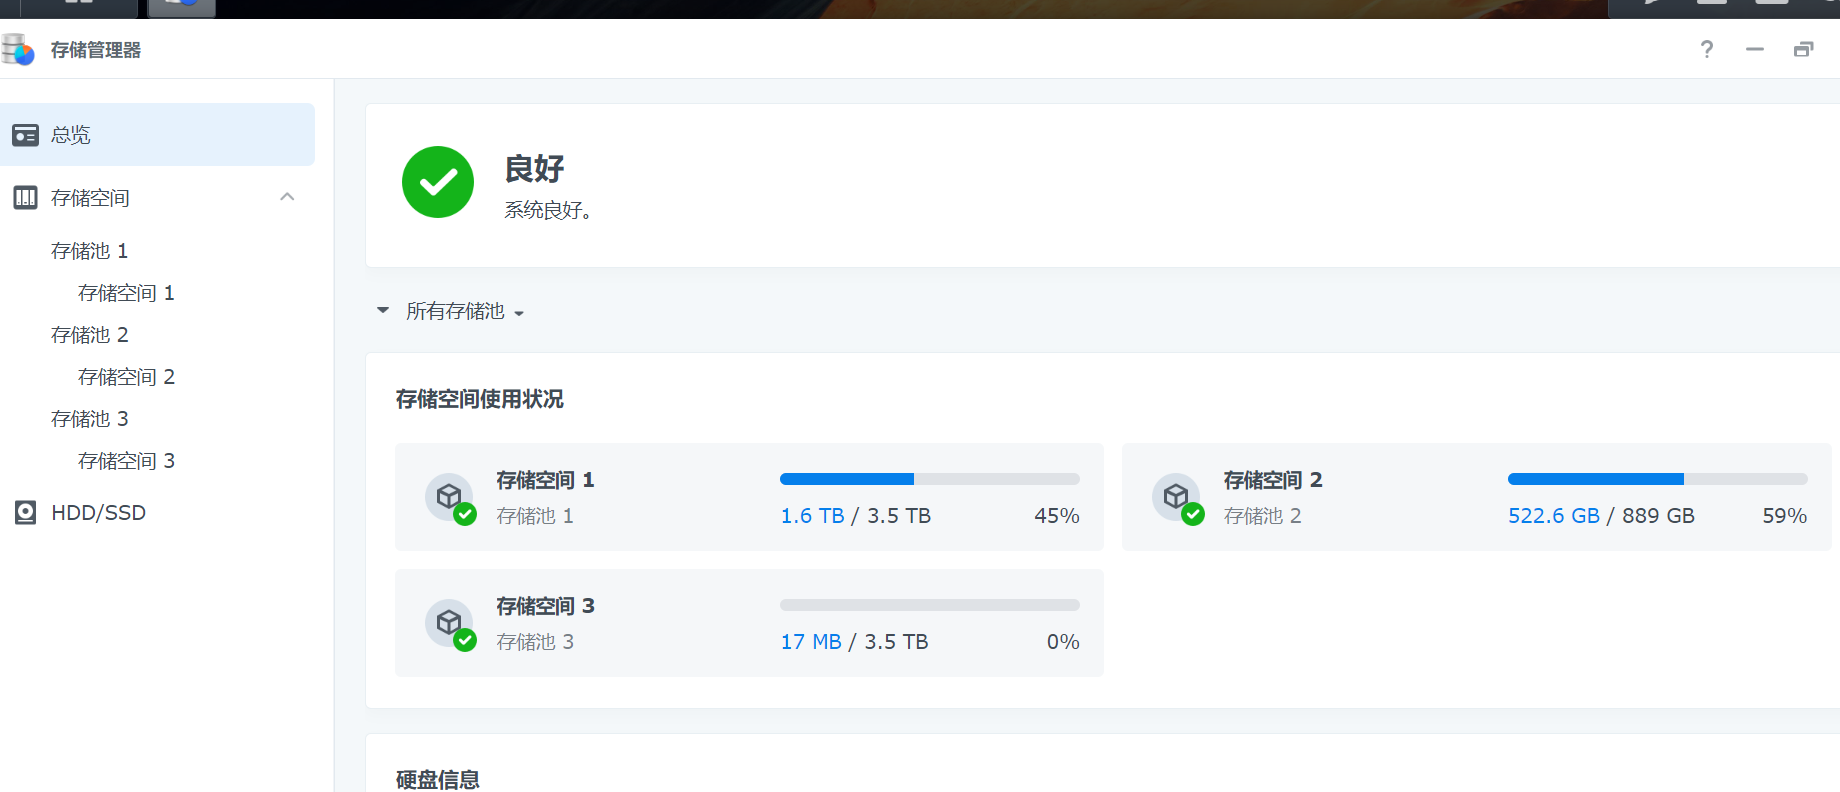Click the 522.6 GB used space link

coord(1553,516)
